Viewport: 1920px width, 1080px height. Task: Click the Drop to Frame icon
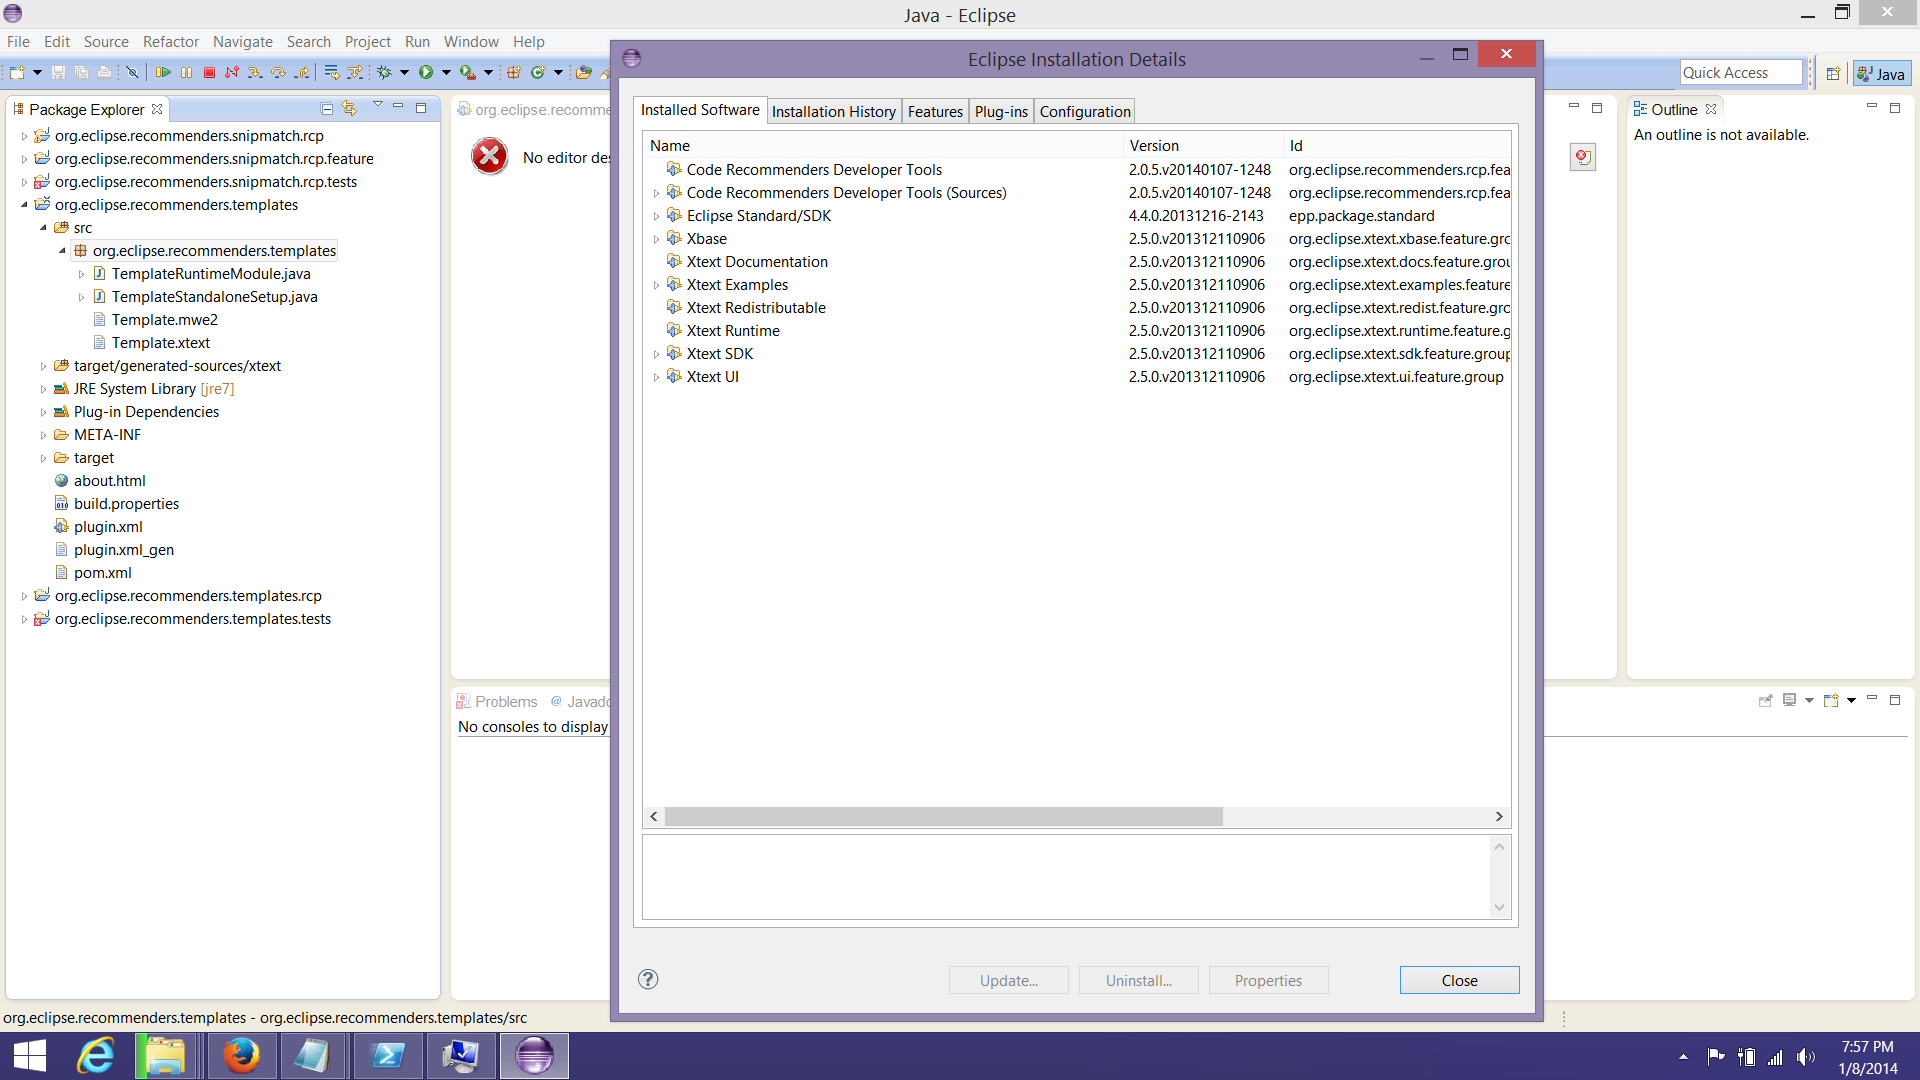click(331, 72)
